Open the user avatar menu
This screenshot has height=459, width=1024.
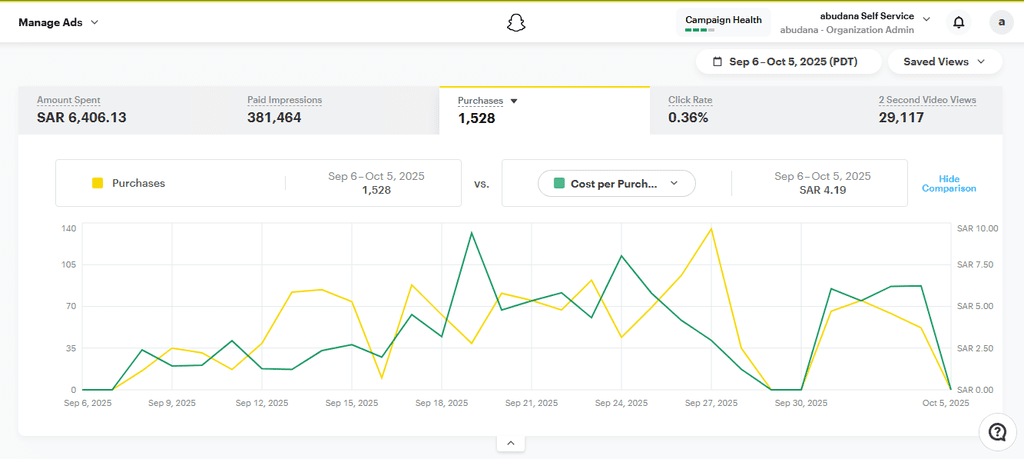coord(1001,22)
